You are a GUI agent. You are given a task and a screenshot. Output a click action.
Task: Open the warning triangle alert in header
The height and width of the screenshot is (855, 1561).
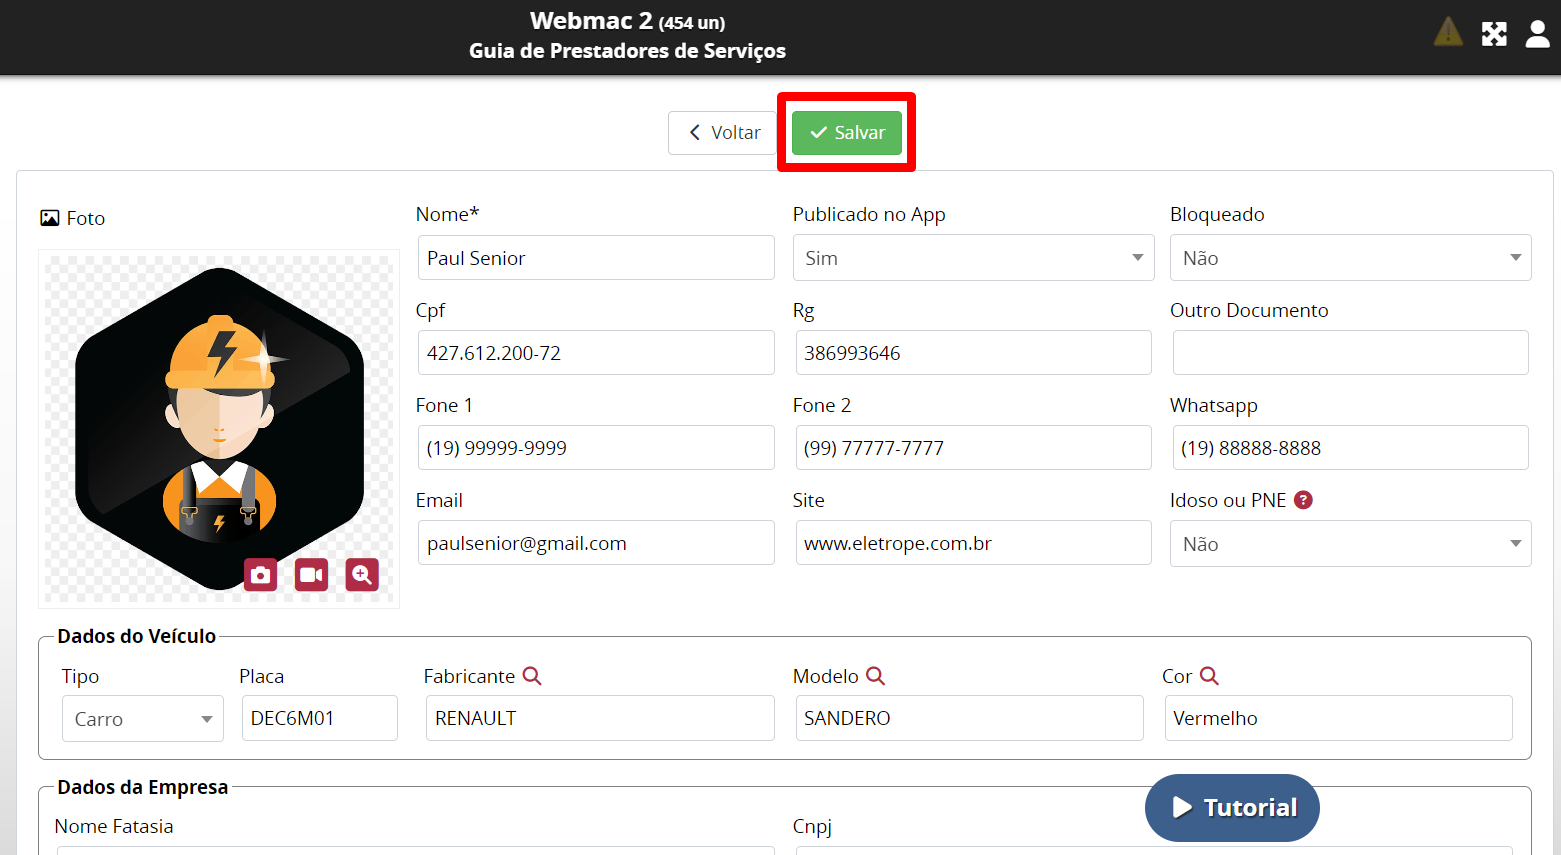[x=1448, y=33]
